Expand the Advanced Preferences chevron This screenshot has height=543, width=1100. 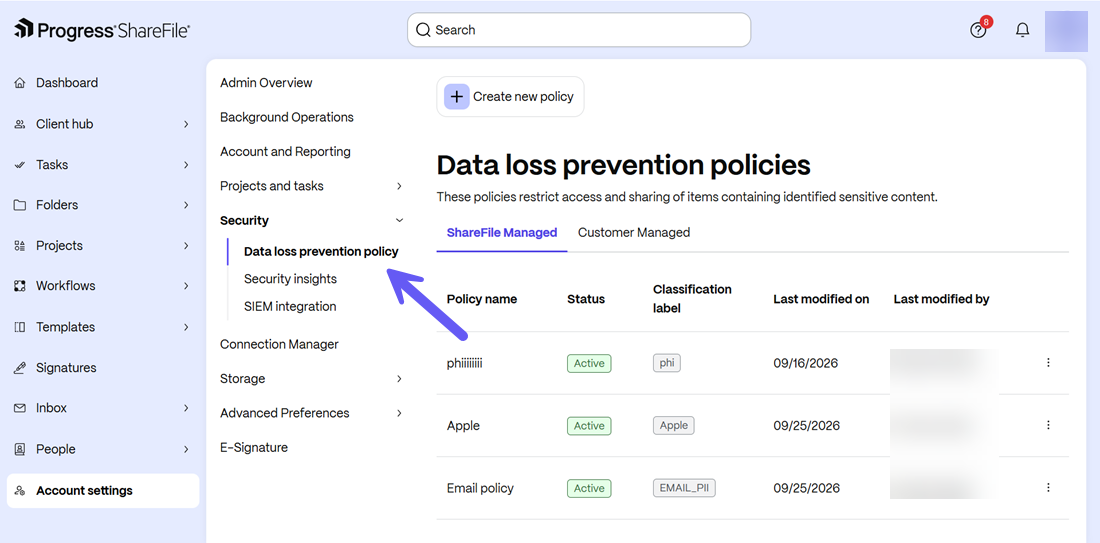click(x=399, y=413)
